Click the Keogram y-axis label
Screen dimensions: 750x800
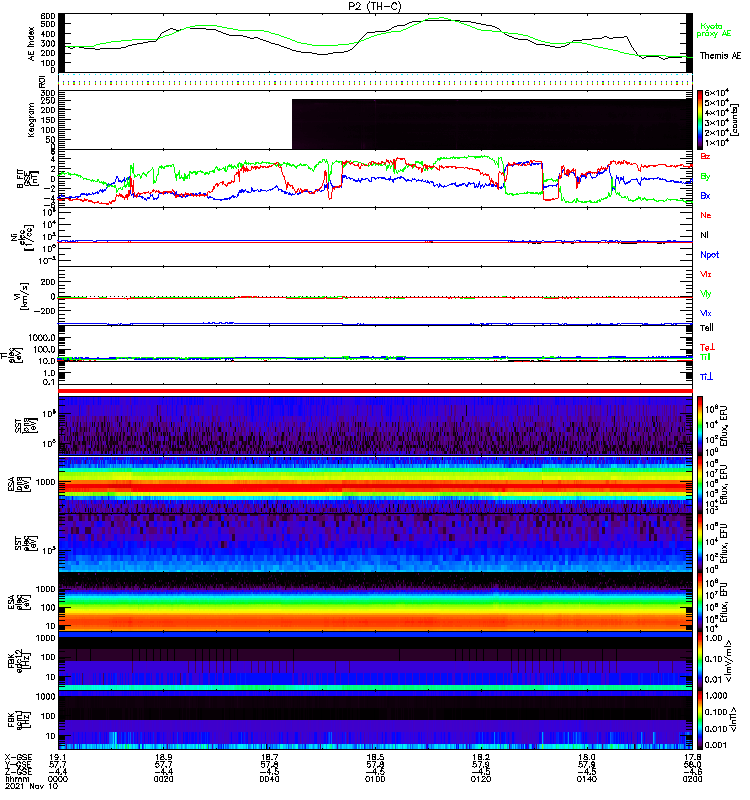32,120
